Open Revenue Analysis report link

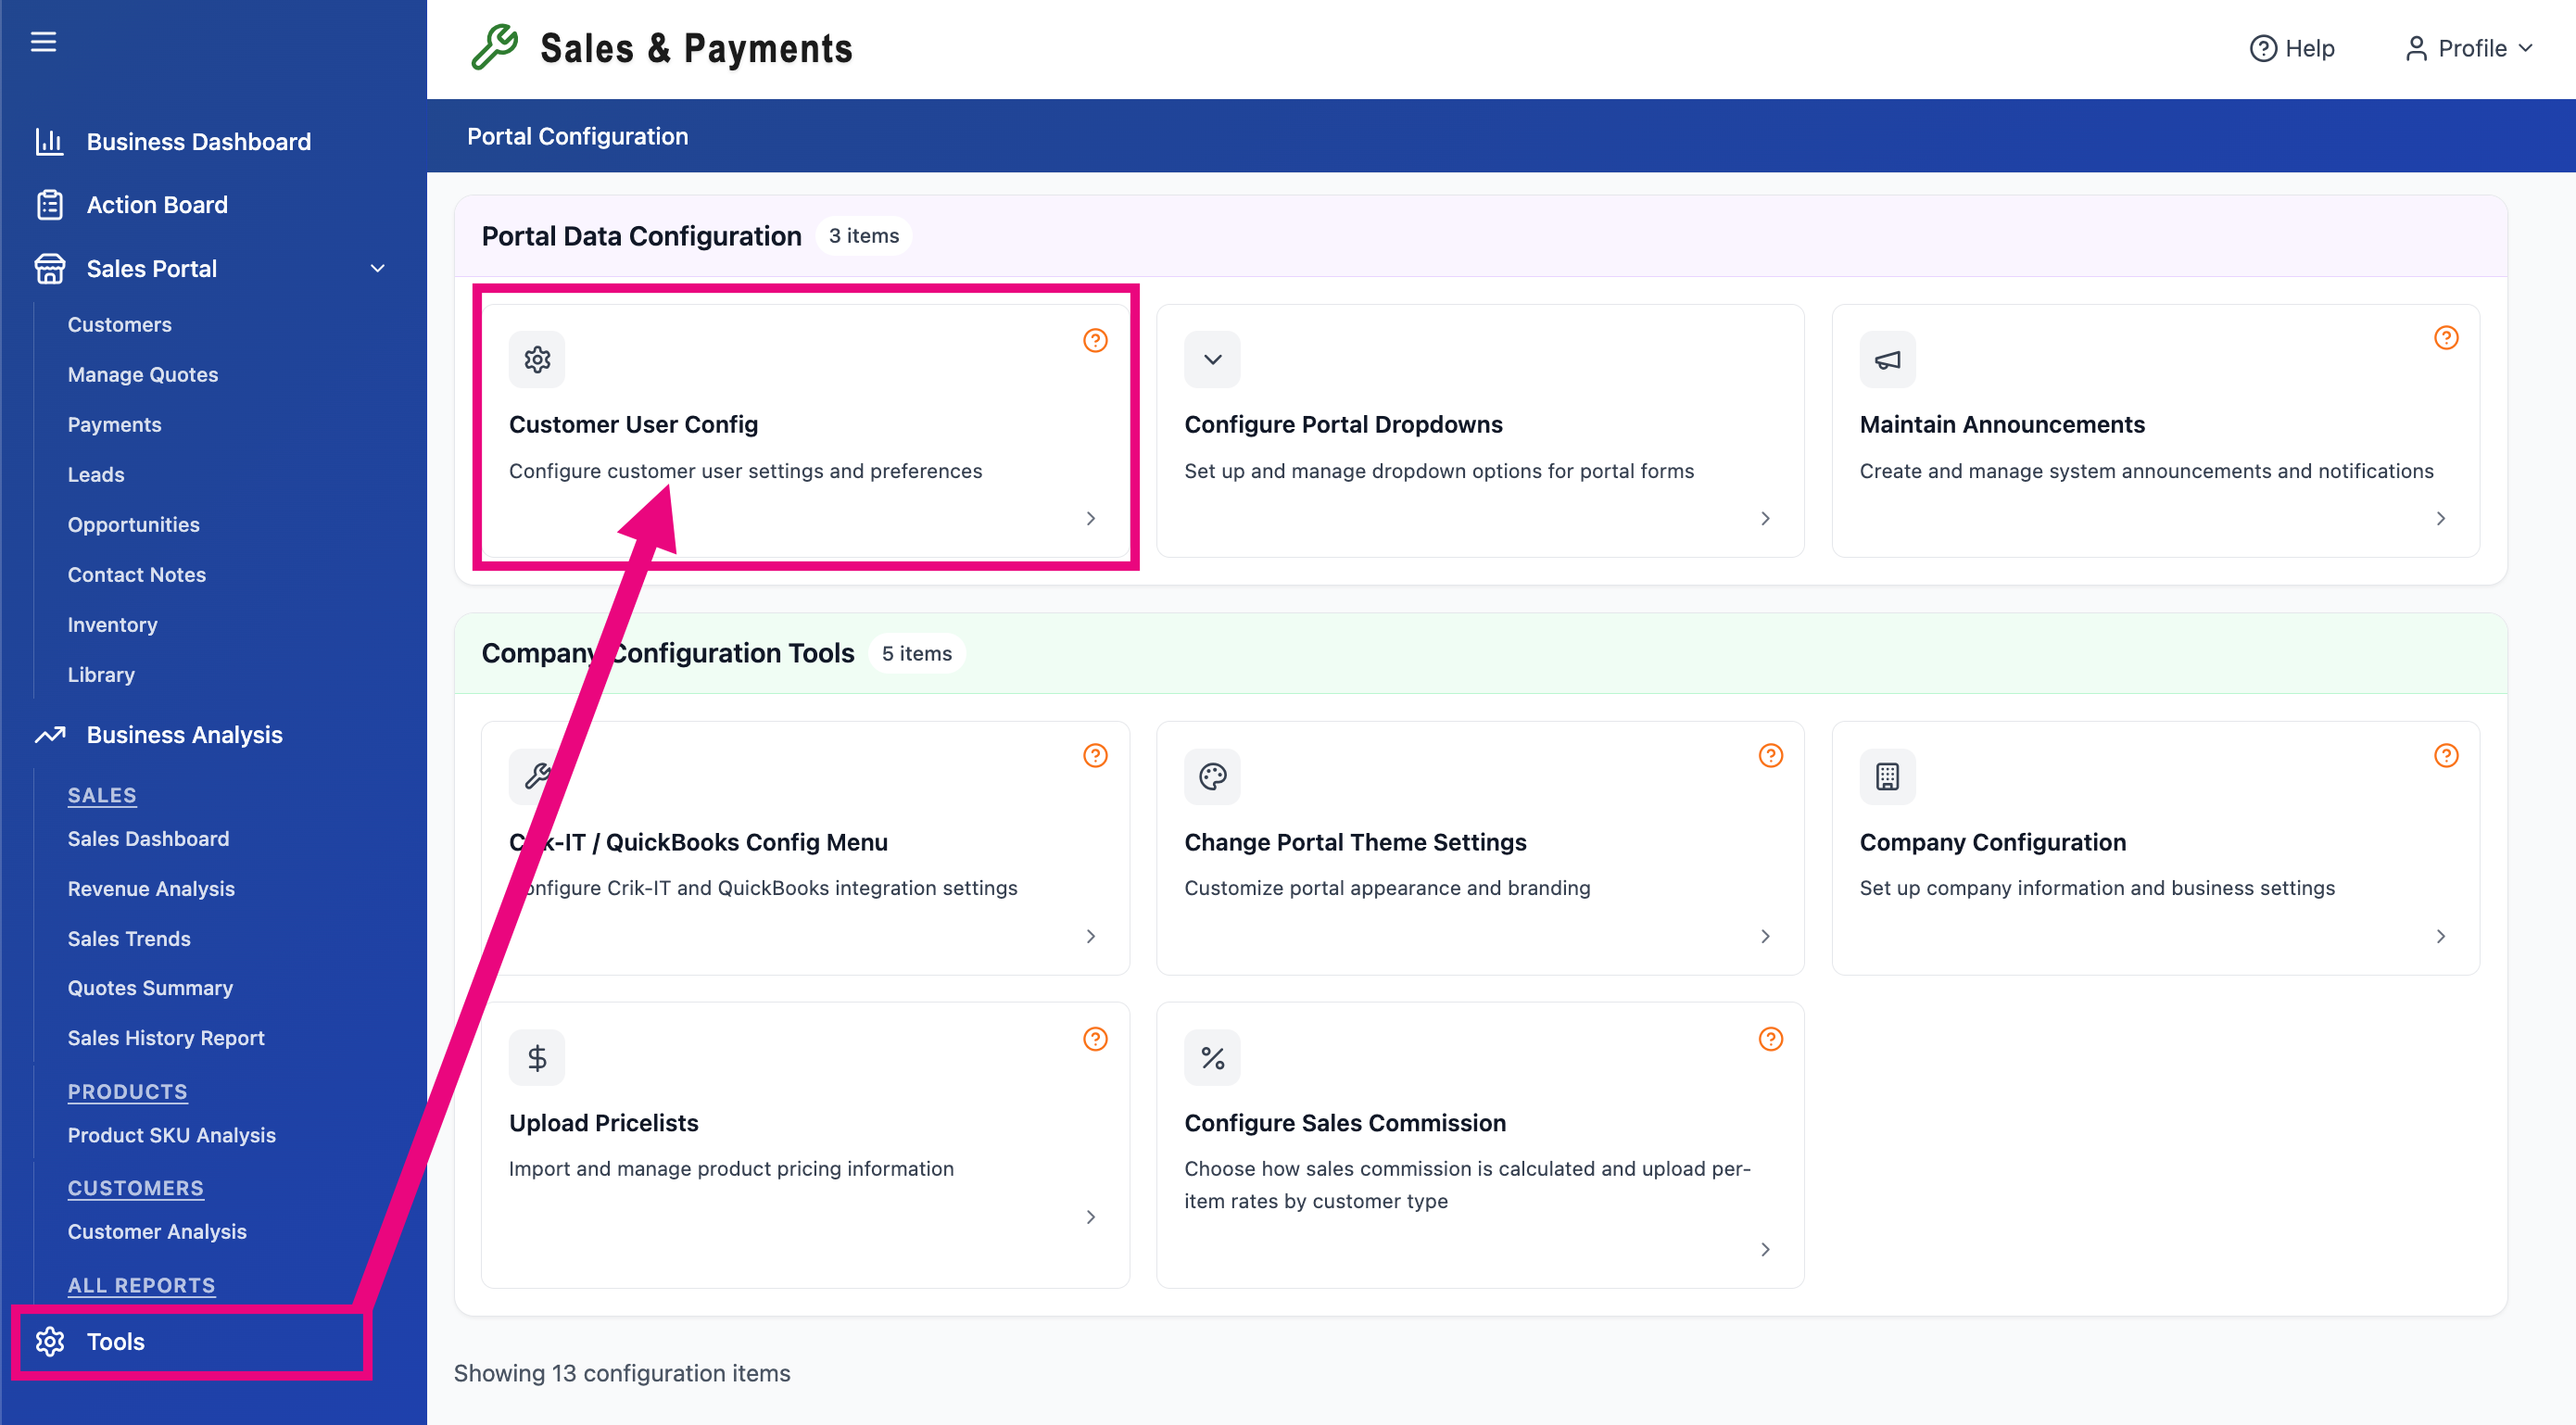(151, 888)
